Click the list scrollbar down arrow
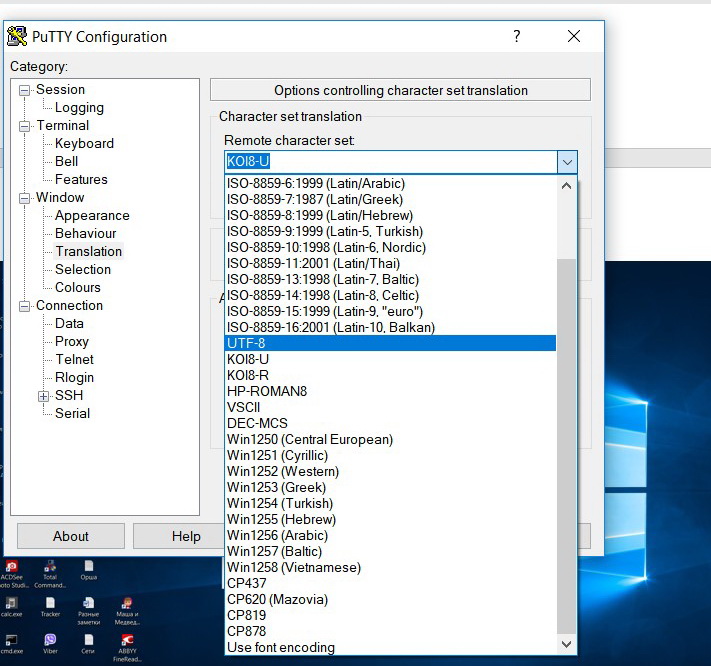Image resolution: width=711 pixels, height=666 pixels. (566, 644)
